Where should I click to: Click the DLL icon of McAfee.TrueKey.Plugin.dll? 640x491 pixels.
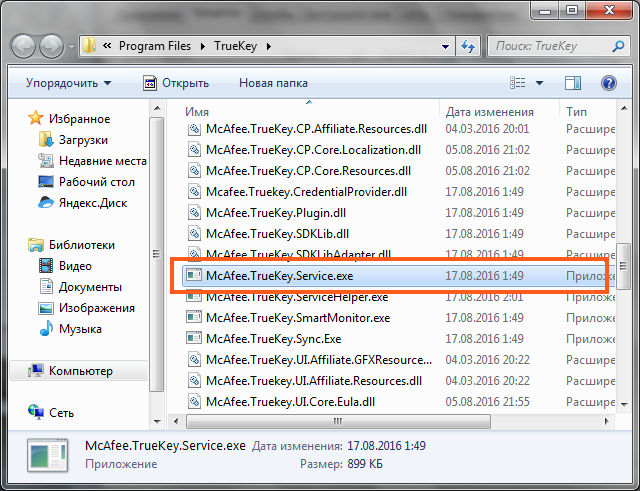(x=194, y=212)
